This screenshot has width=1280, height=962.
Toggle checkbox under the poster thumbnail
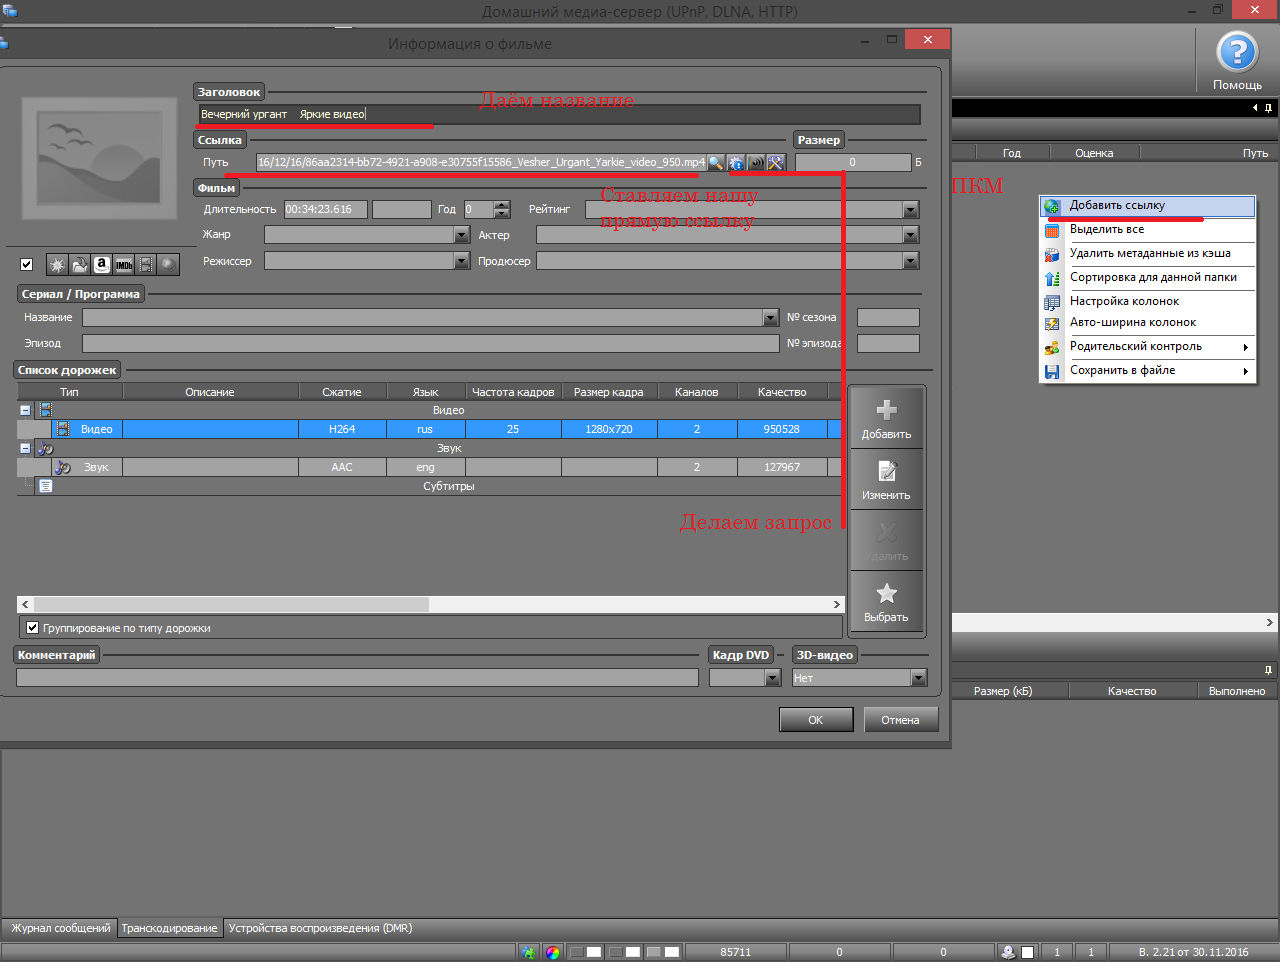click(27, 265)
